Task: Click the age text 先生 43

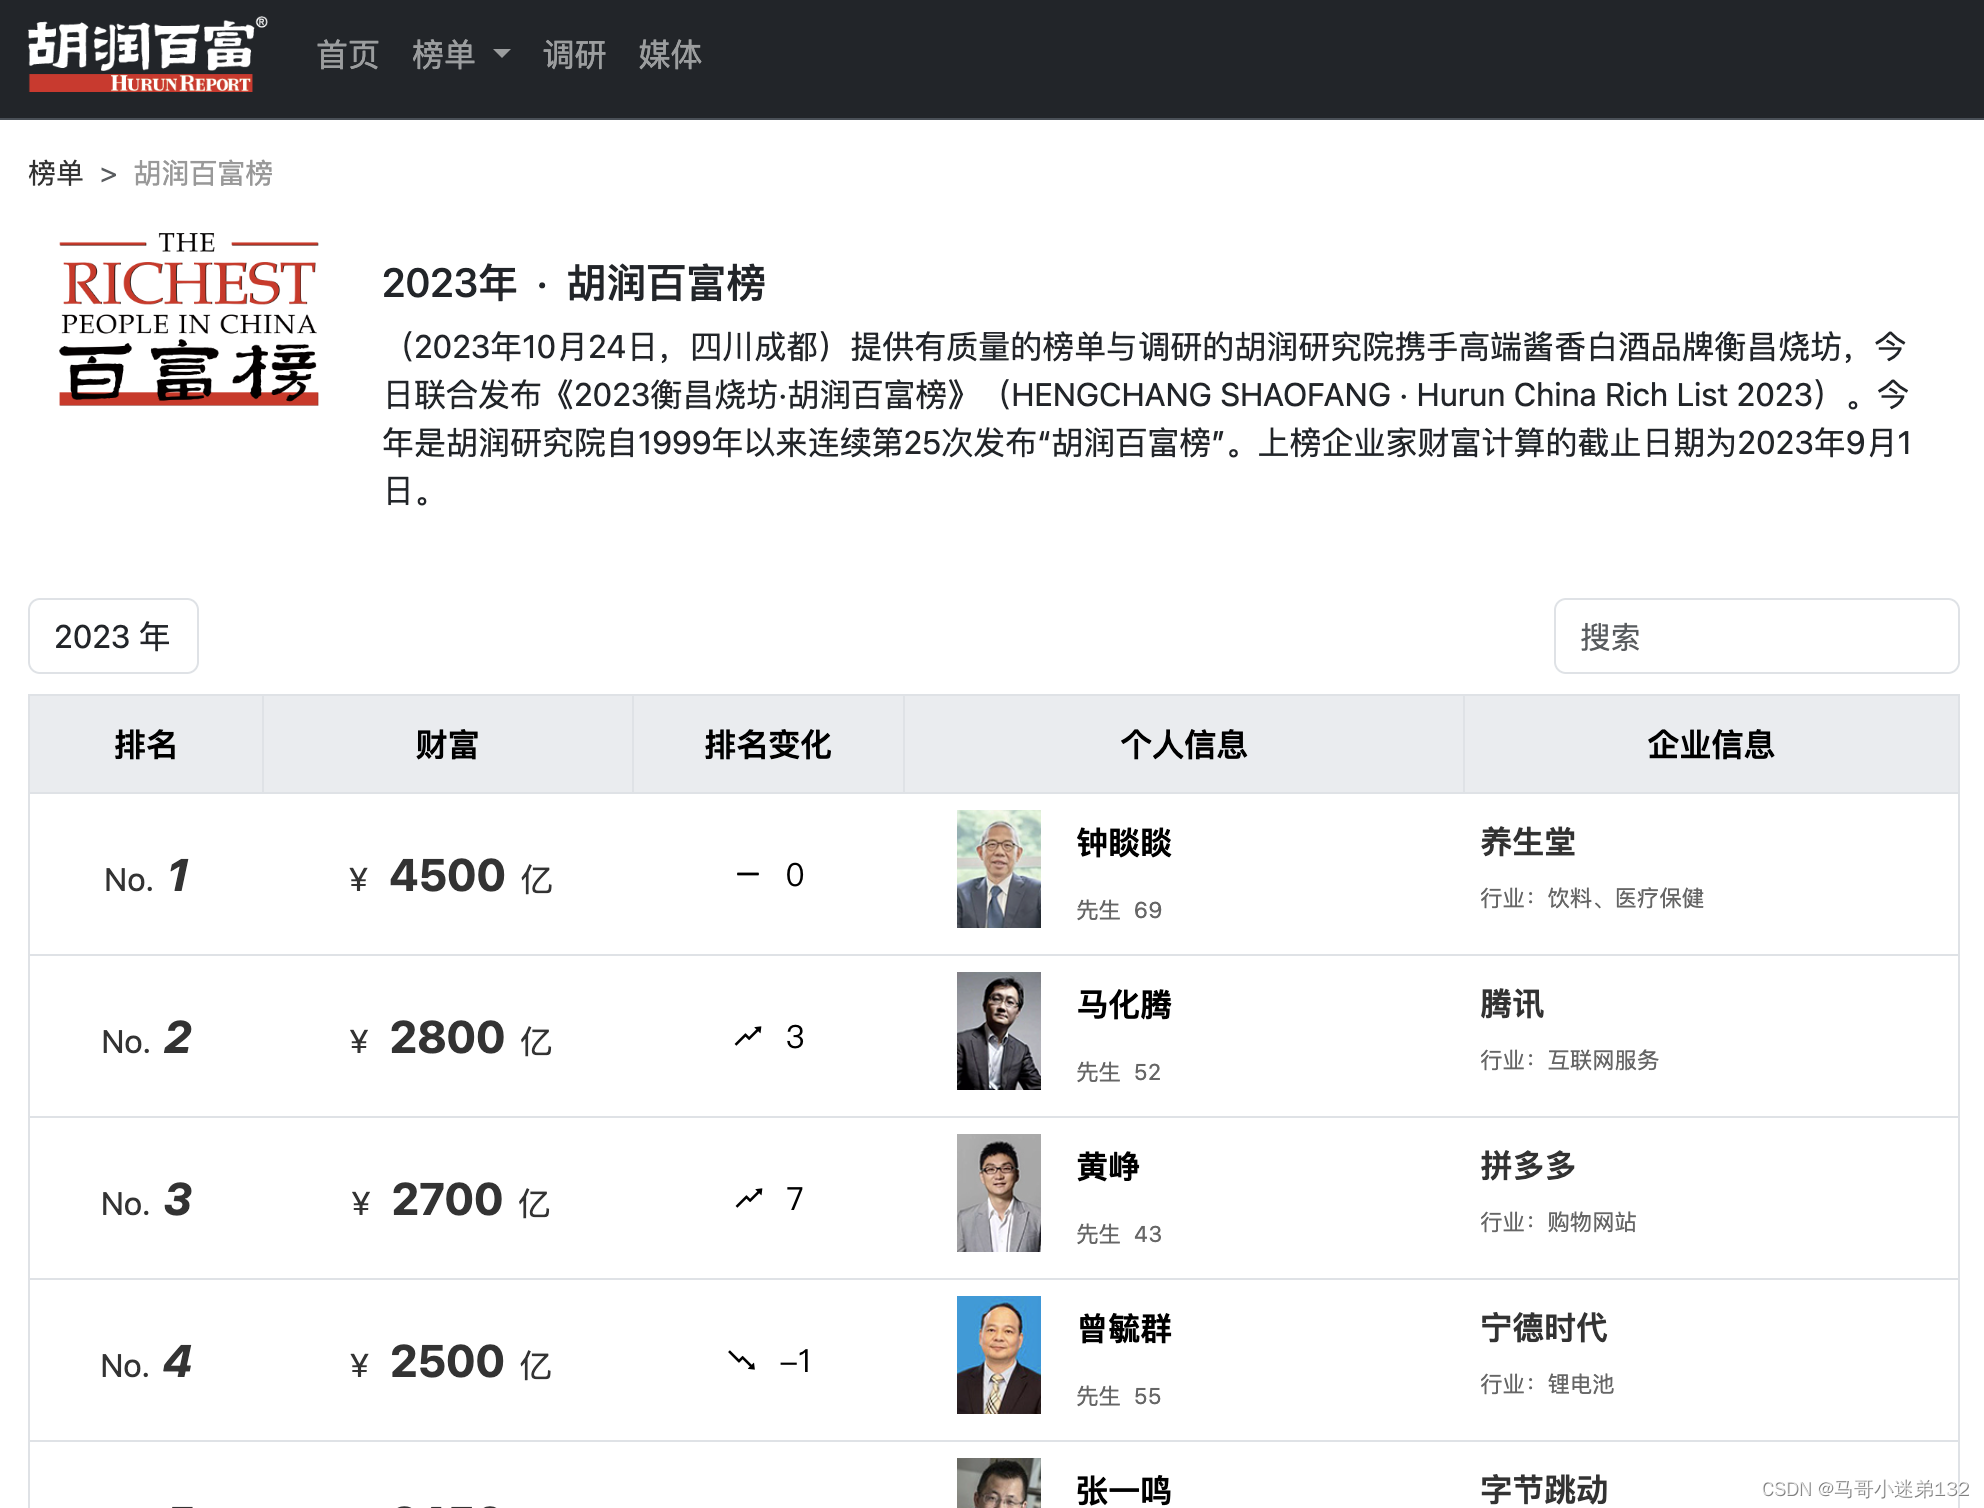Action: click(x=1119, y=1234)
